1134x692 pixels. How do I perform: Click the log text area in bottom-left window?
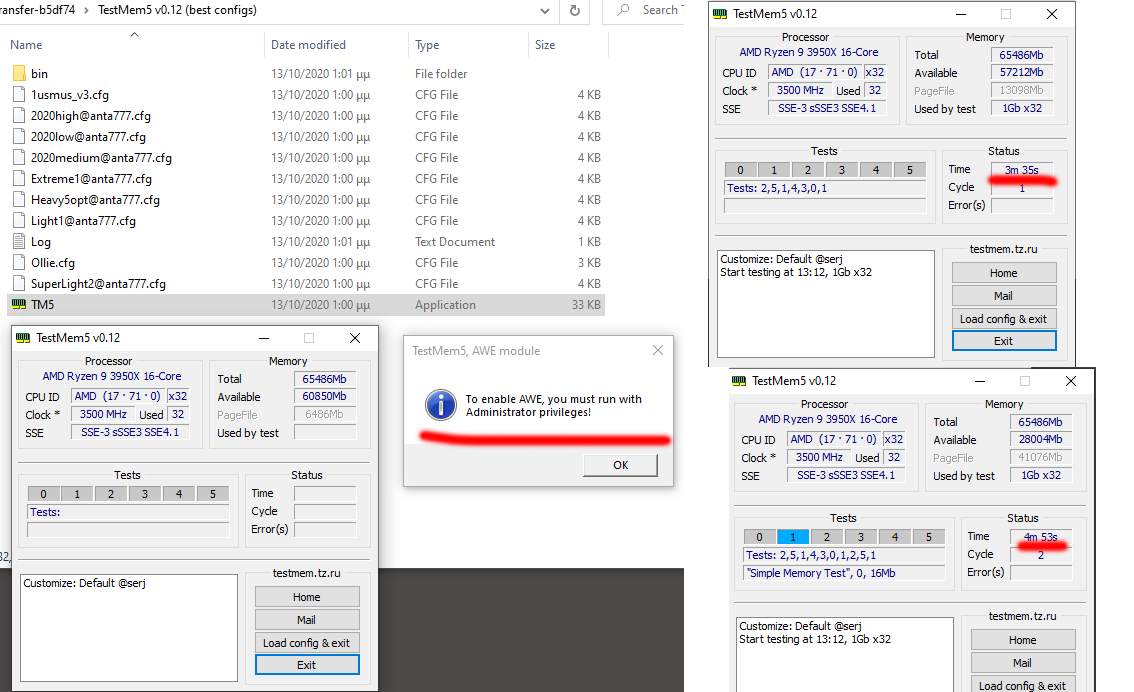click(129, 628)
